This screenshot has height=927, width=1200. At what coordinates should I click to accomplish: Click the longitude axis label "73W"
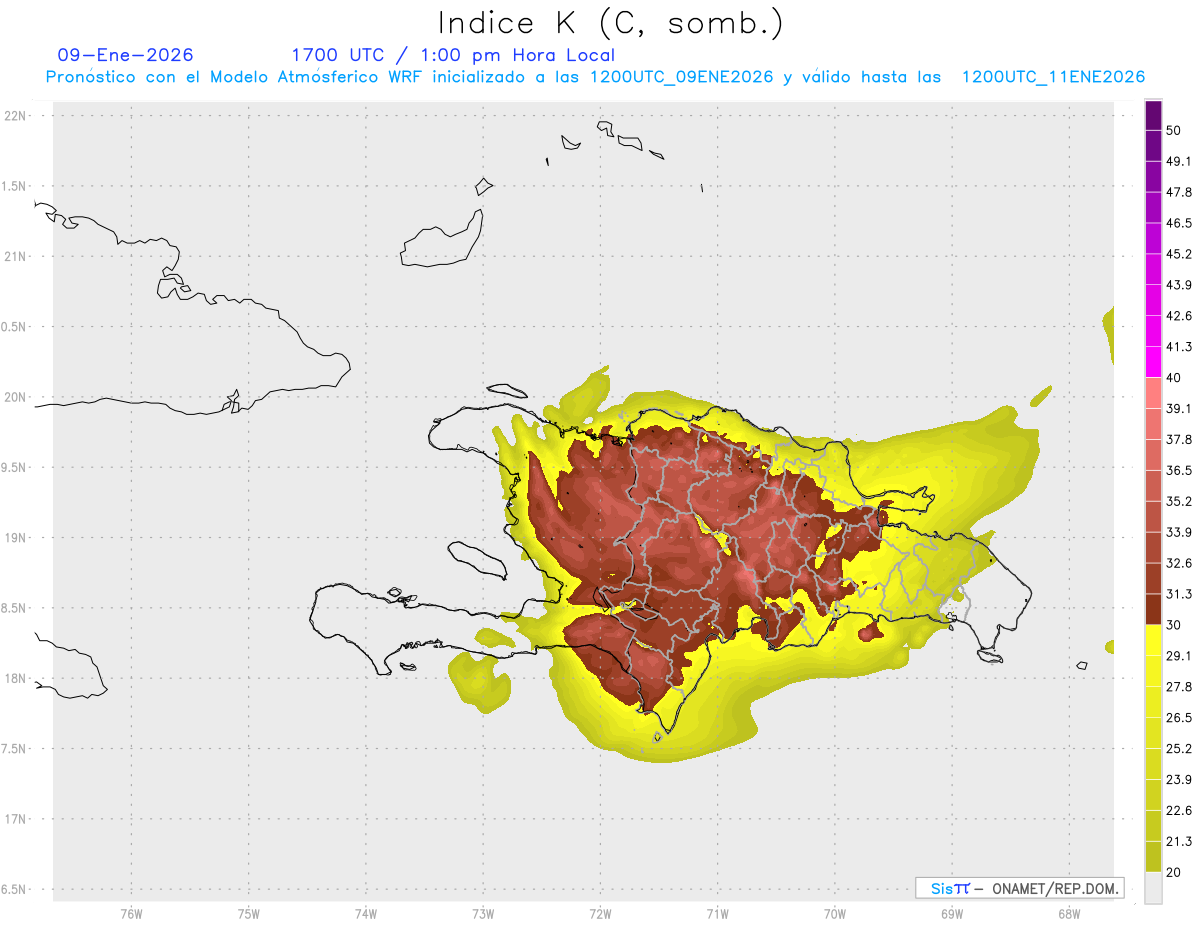point(483,913)
